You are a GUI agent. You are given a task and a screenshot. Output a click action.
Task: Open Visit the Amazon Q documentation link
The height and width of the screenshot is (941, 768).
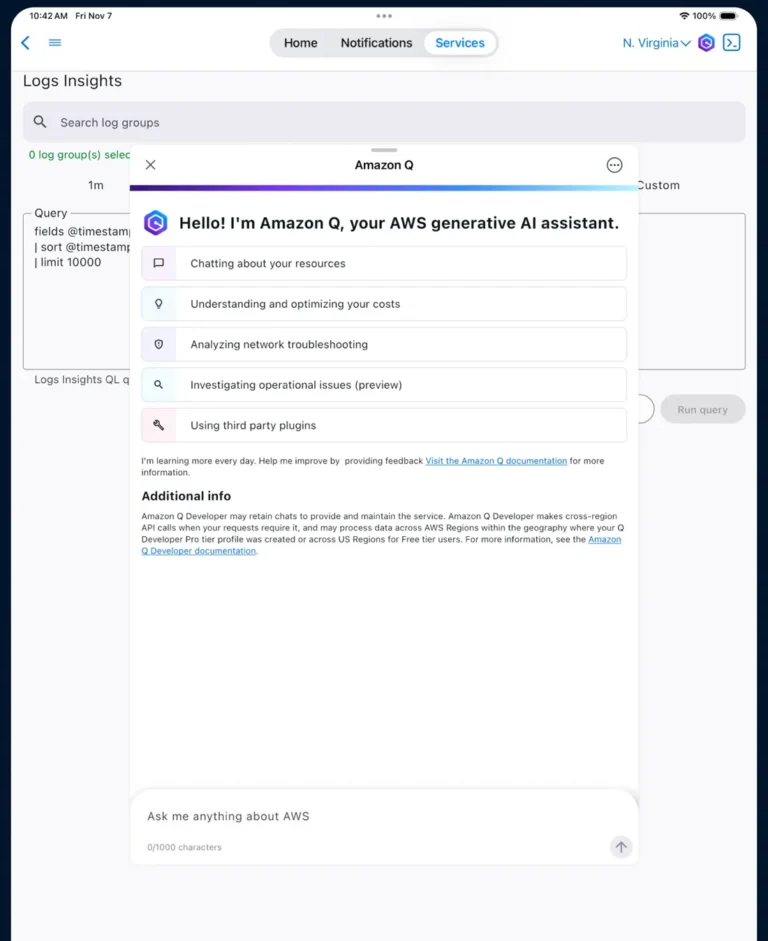(496, 461)
